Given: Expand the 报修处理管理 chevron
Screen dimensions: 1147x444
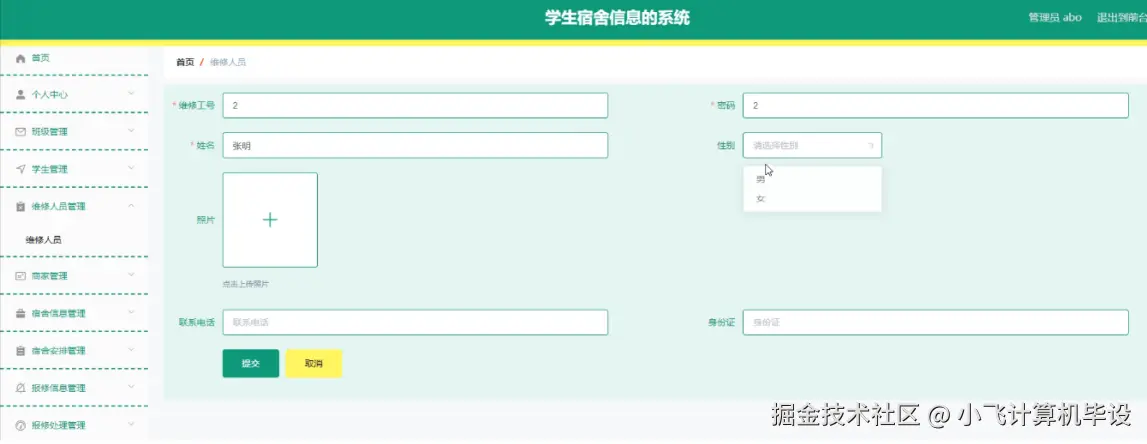Looking at the screenshot, I should [x=131, y=424].
